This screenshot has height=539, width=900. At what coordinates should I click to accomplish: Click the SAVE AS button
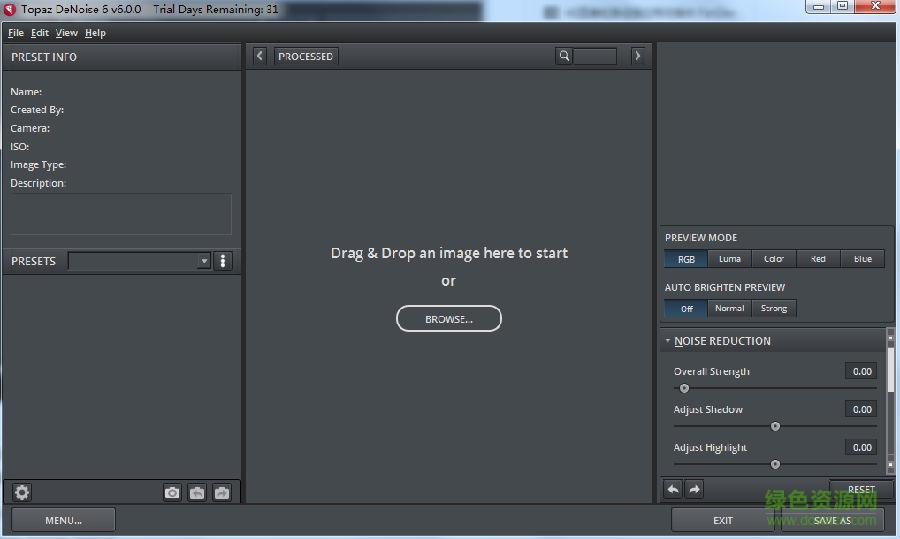point(832,520)
